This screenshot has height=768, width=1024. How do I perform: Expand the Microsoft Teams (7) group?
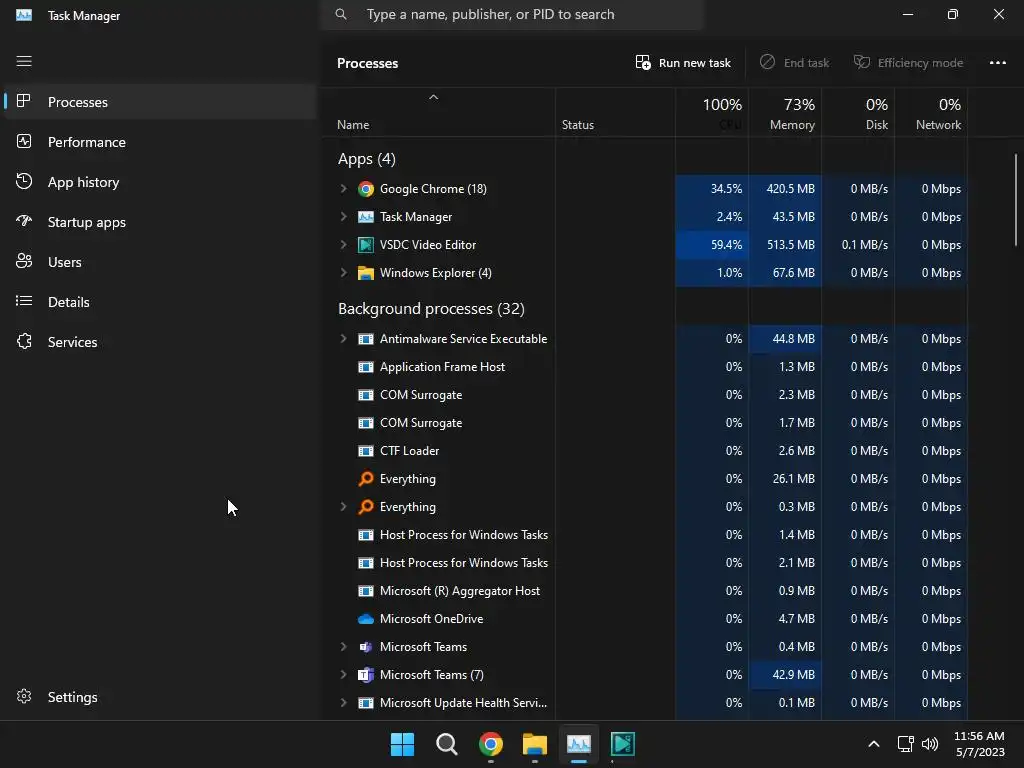point(344,675)
